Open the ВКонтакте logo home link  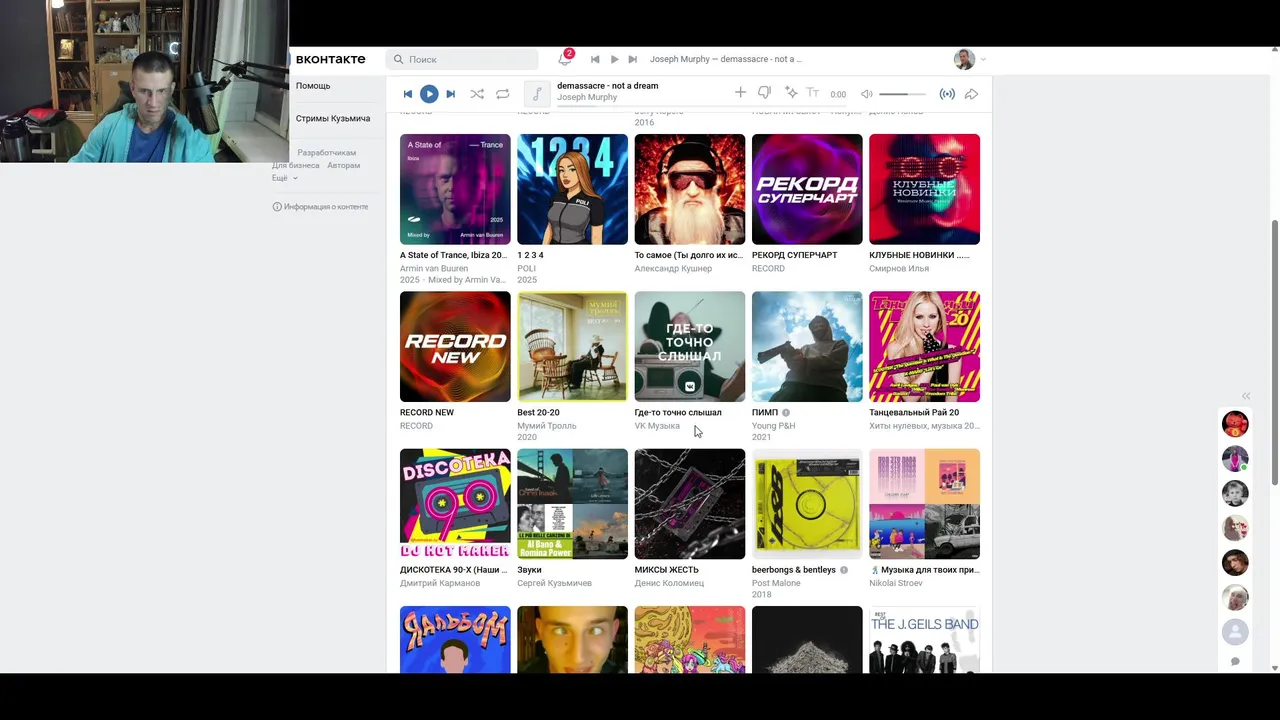click(x=330, y=59)
